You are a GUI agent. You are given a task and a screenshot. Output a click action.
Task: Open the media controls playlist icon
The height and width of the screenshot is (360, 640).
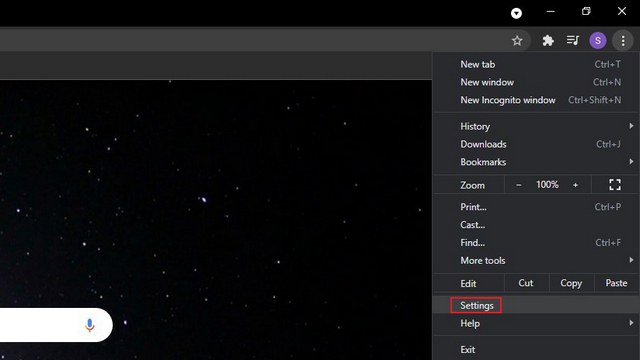pos(573,40)
